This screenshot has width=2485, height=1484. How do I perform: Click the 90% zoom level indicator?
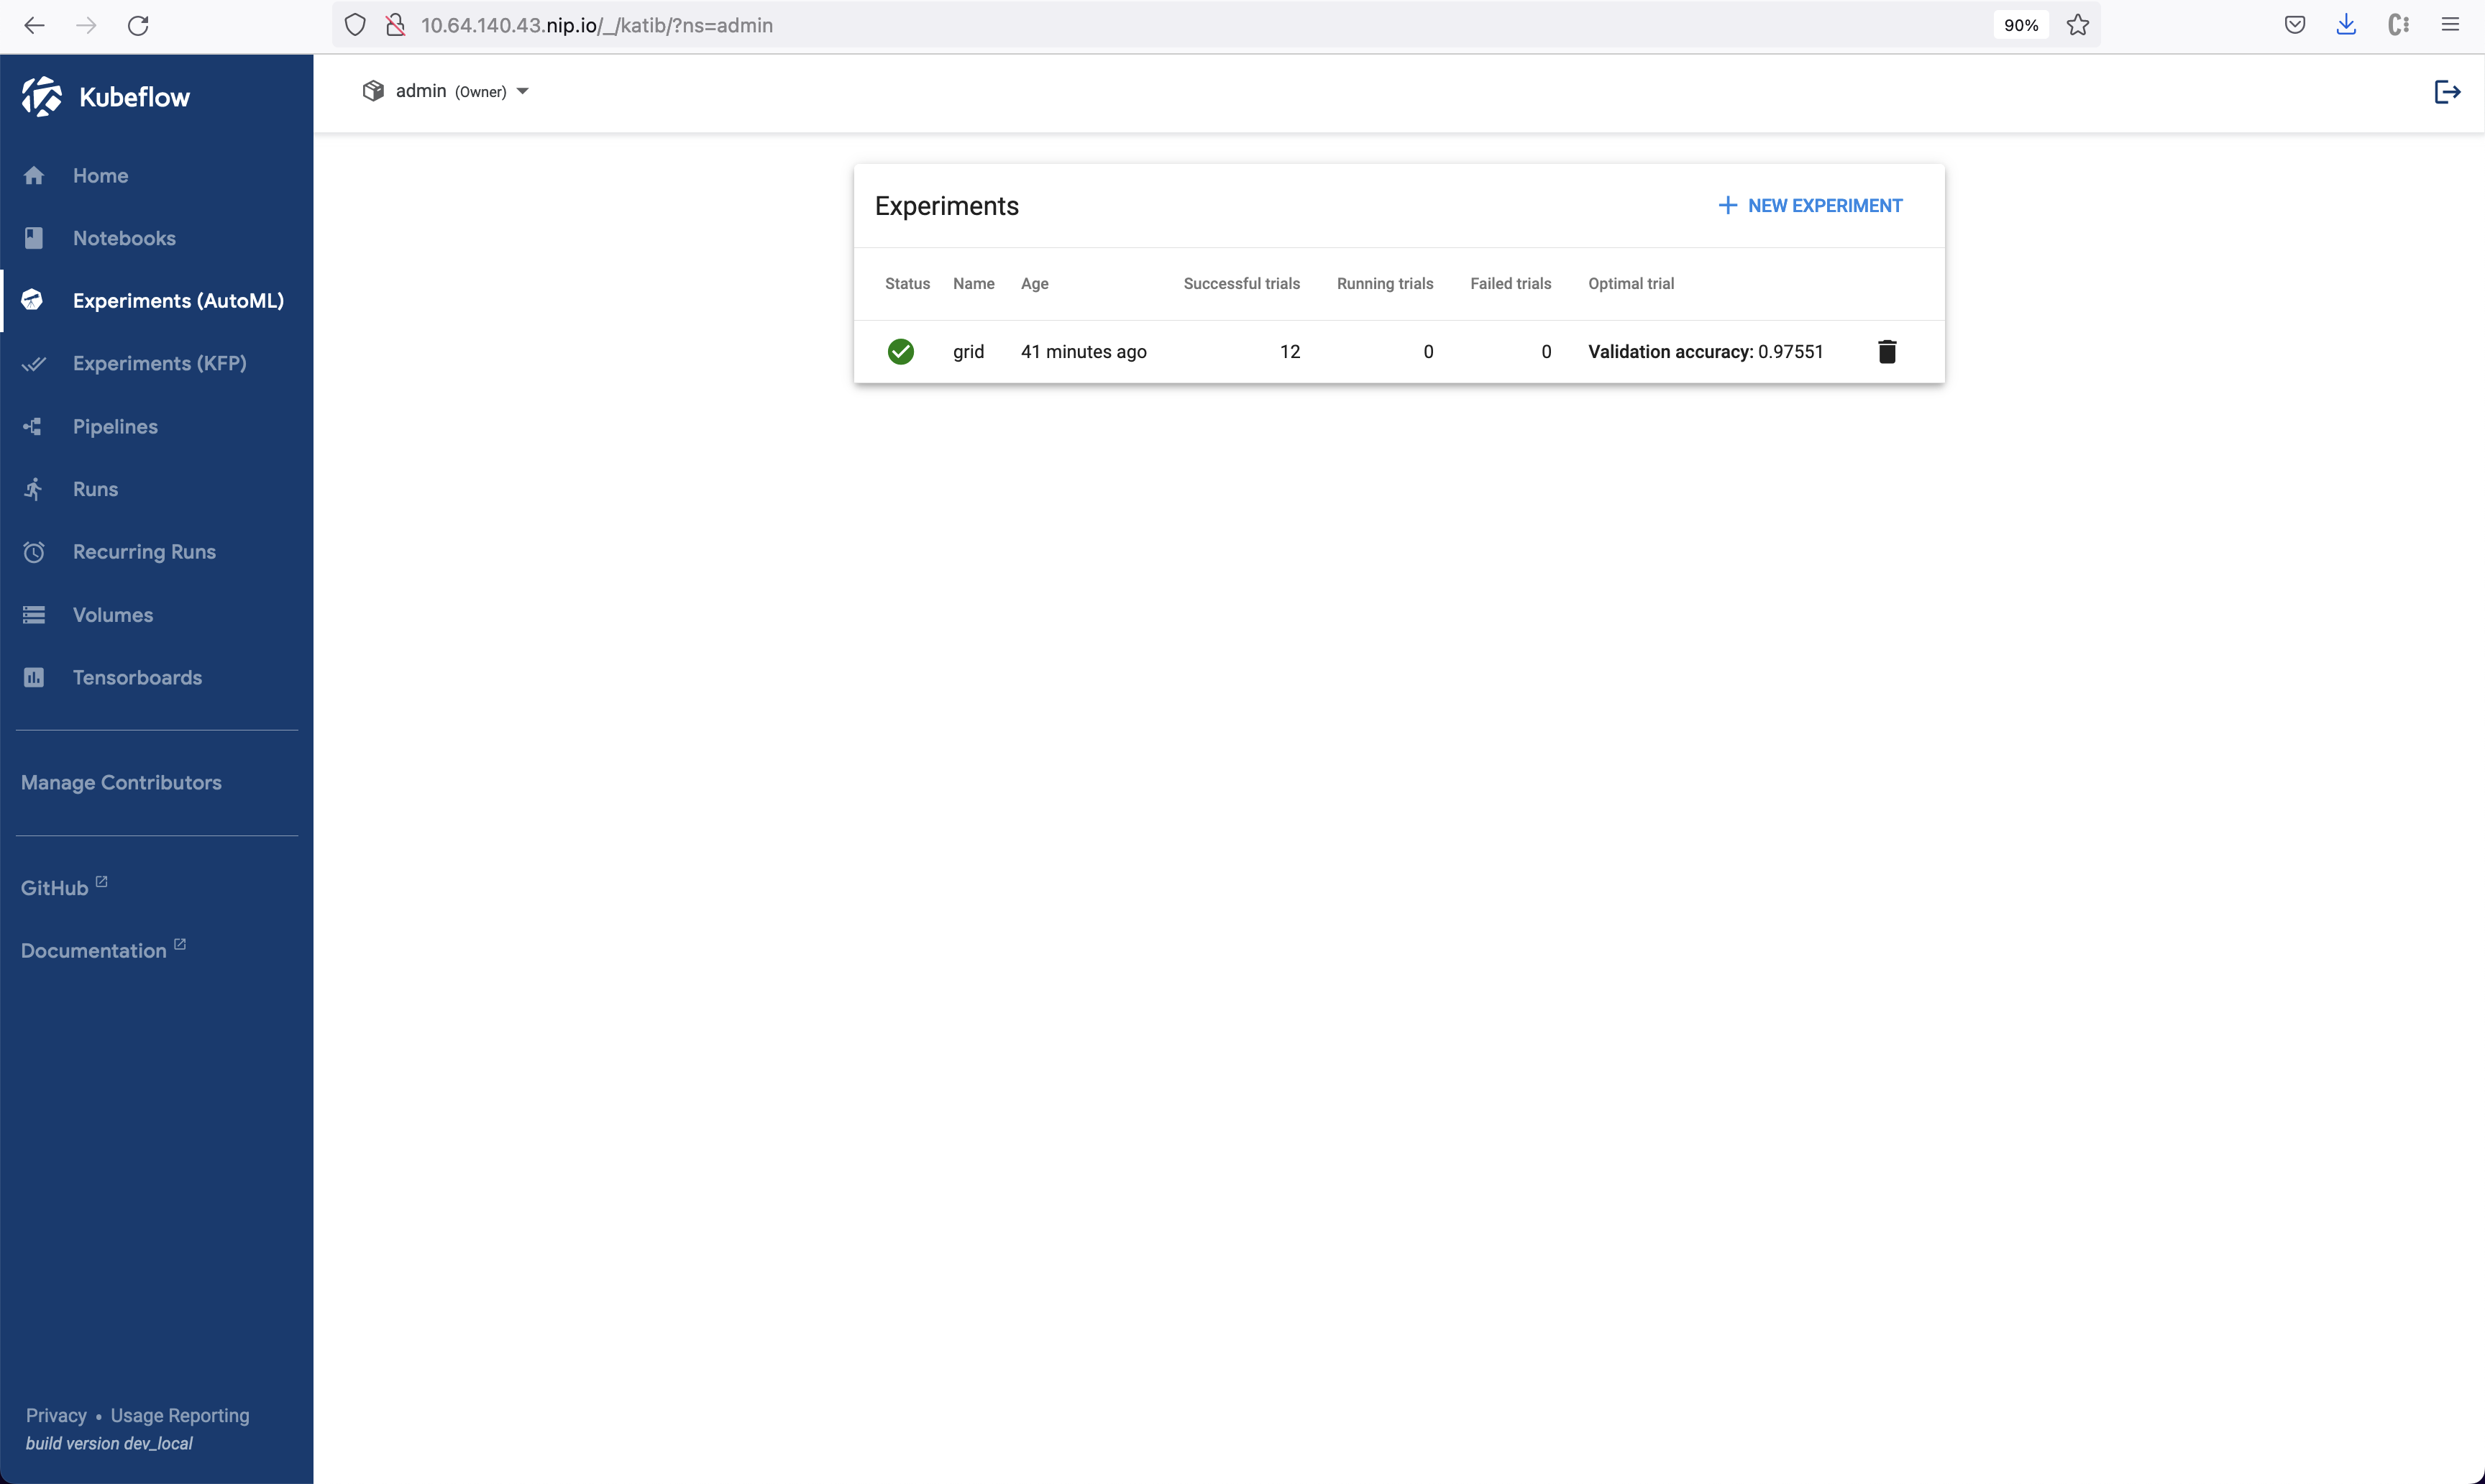click(2020, 25)
